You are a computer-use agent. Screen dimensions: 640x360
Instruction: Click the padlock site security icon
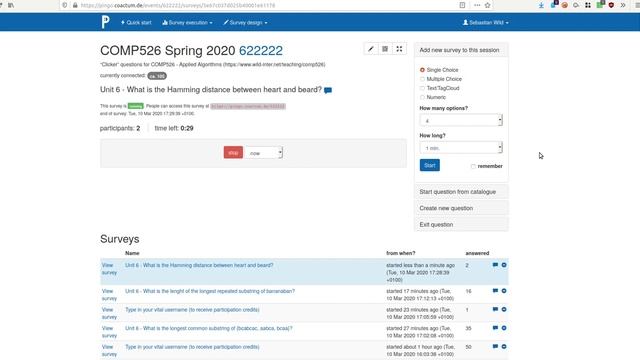[75, 5]
